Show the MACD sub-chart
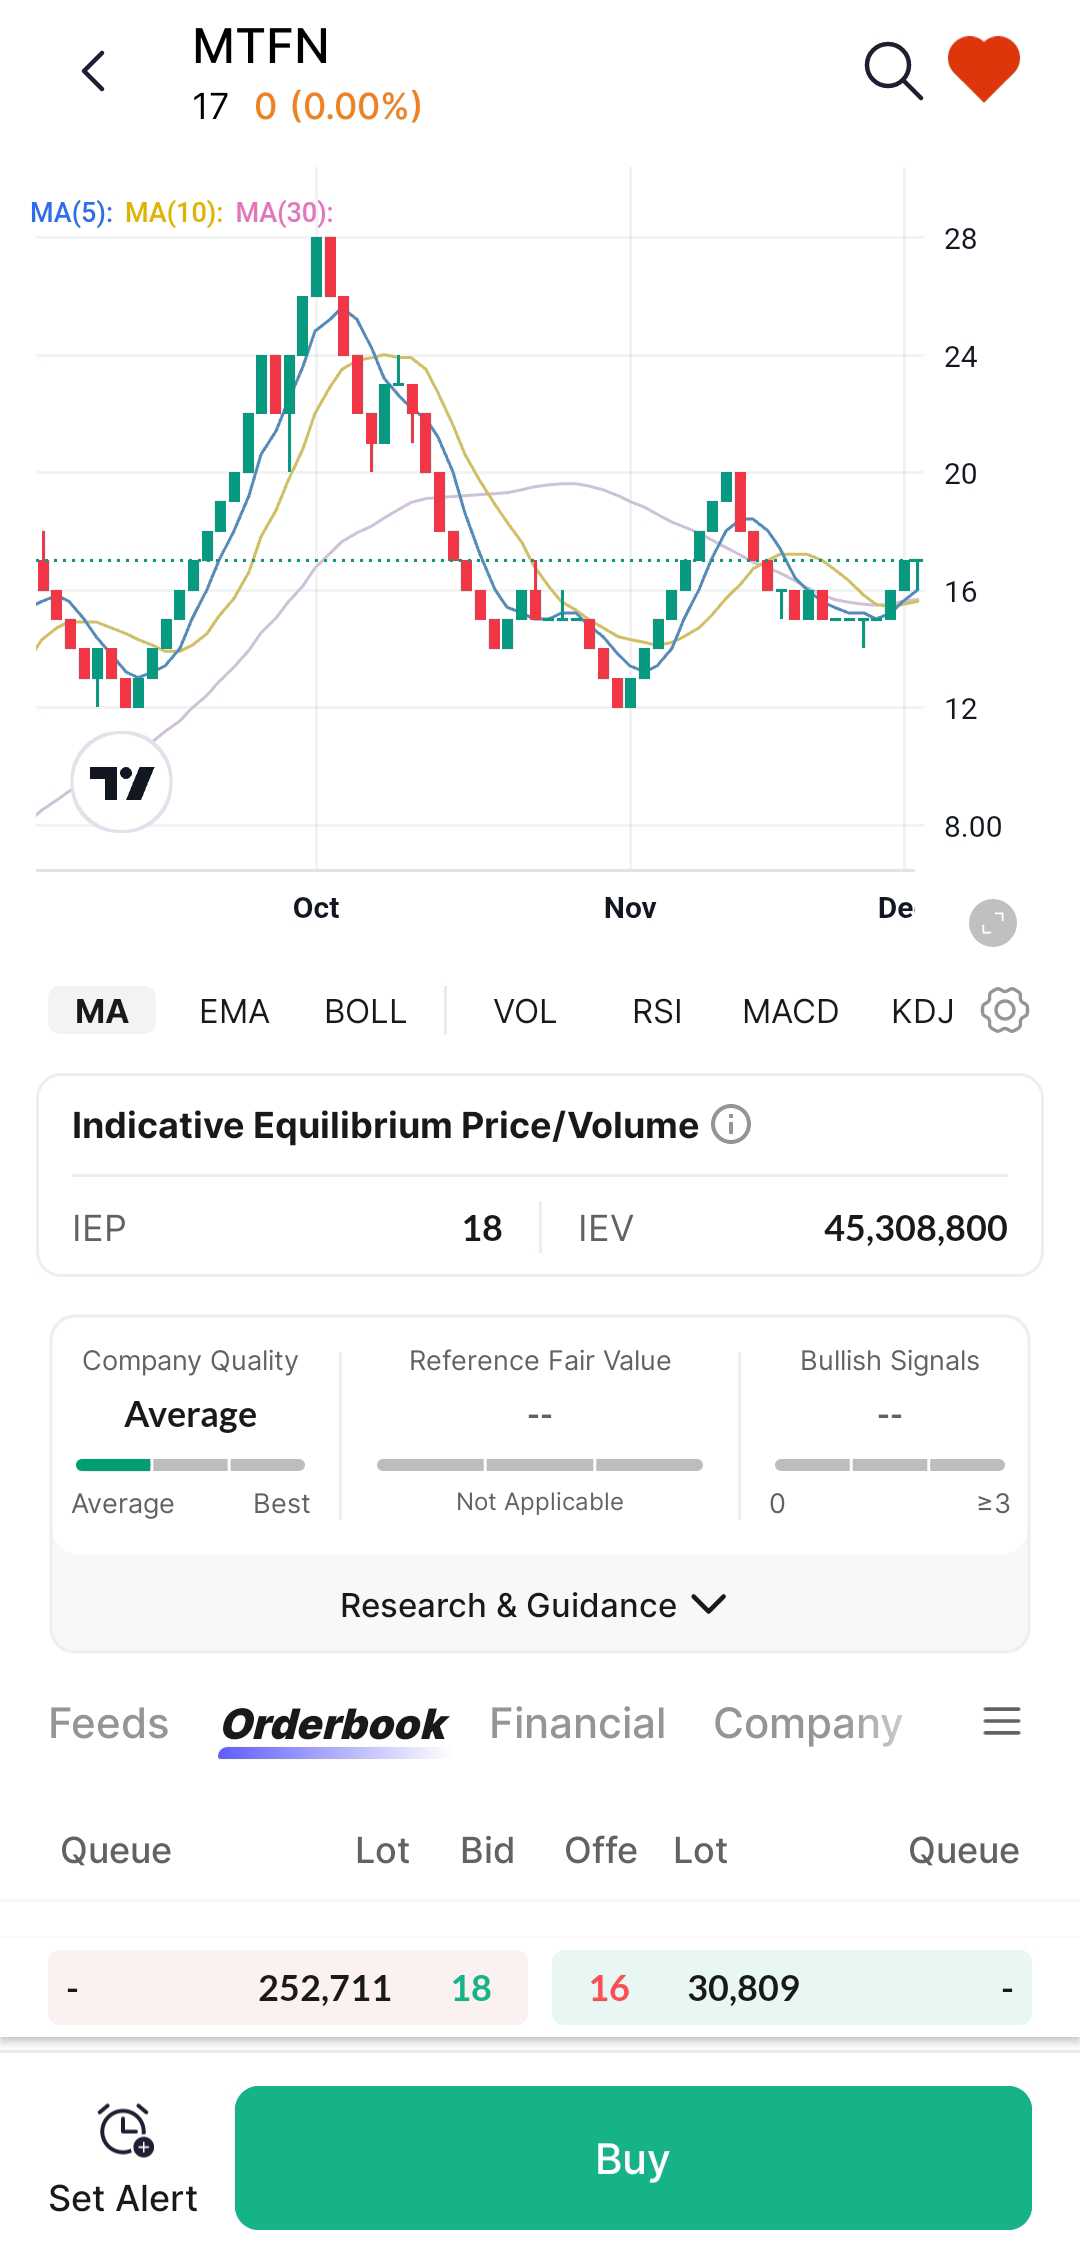The image size is (1080, 2266). click(790, 1011)
